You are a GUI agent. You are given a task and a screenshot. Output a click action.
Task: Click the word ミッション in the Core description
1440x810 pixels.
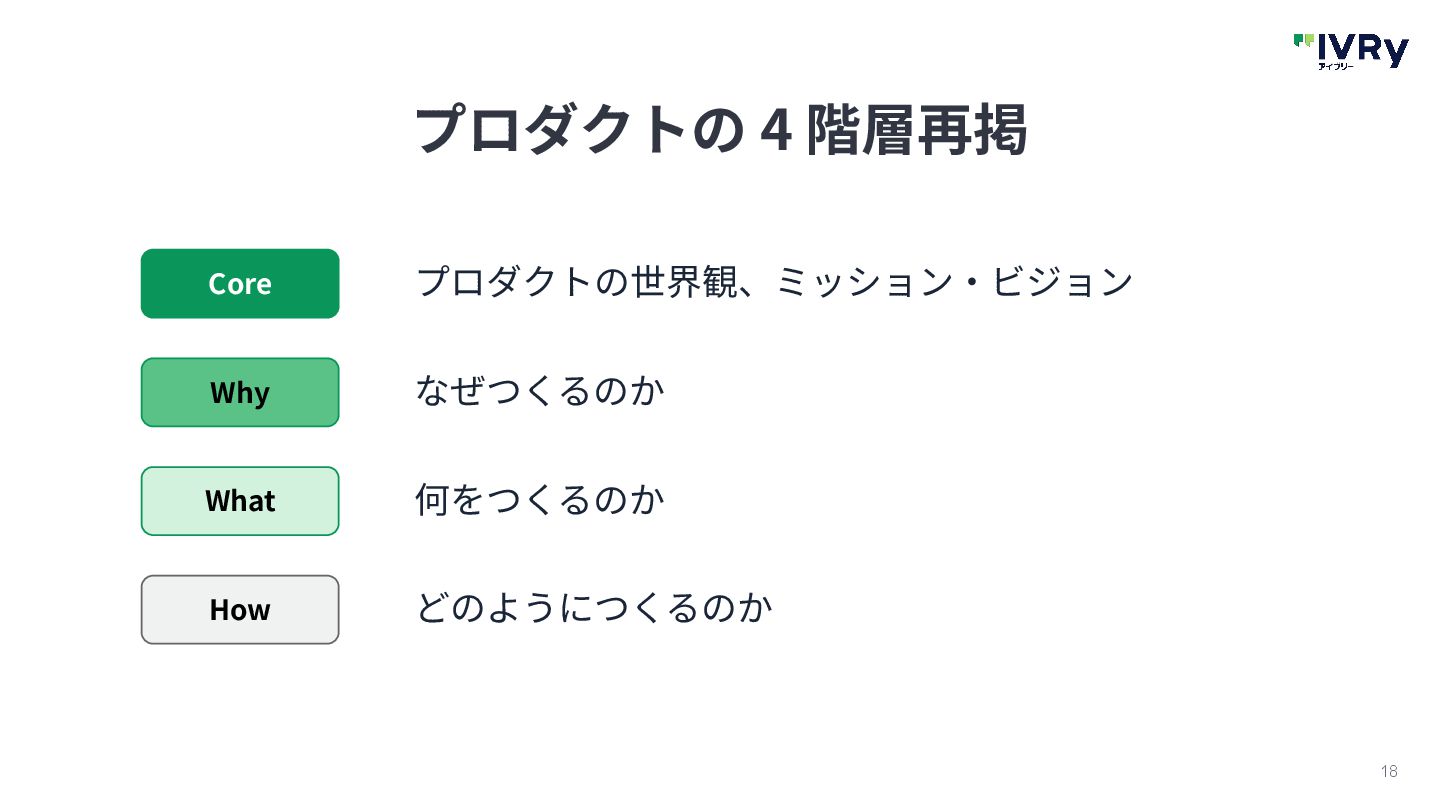[863, 282]
